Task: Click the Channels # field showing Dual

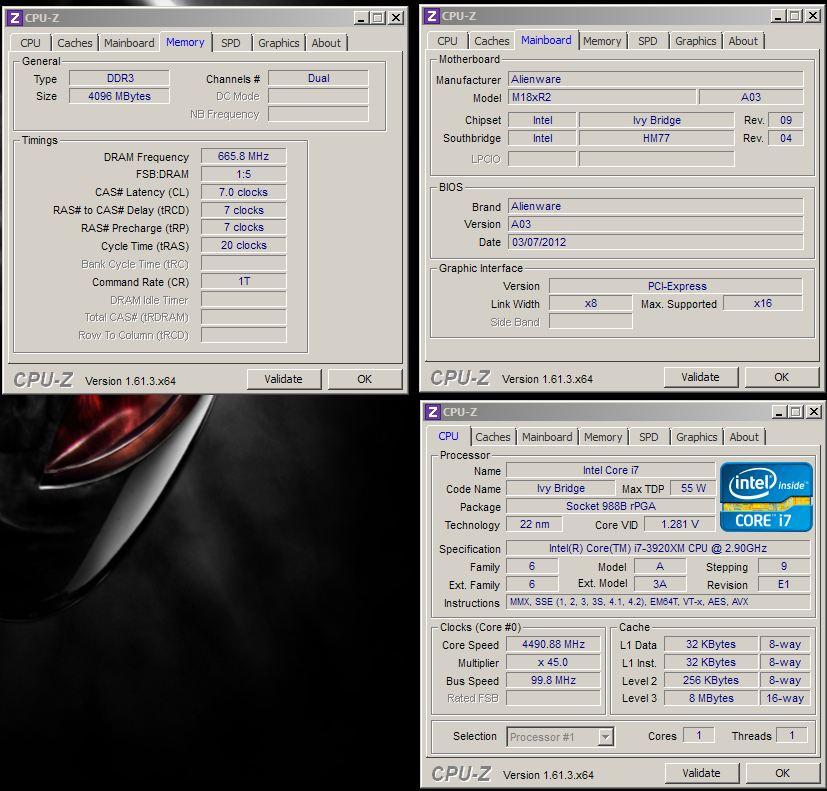Action: (x=319, y=78)
